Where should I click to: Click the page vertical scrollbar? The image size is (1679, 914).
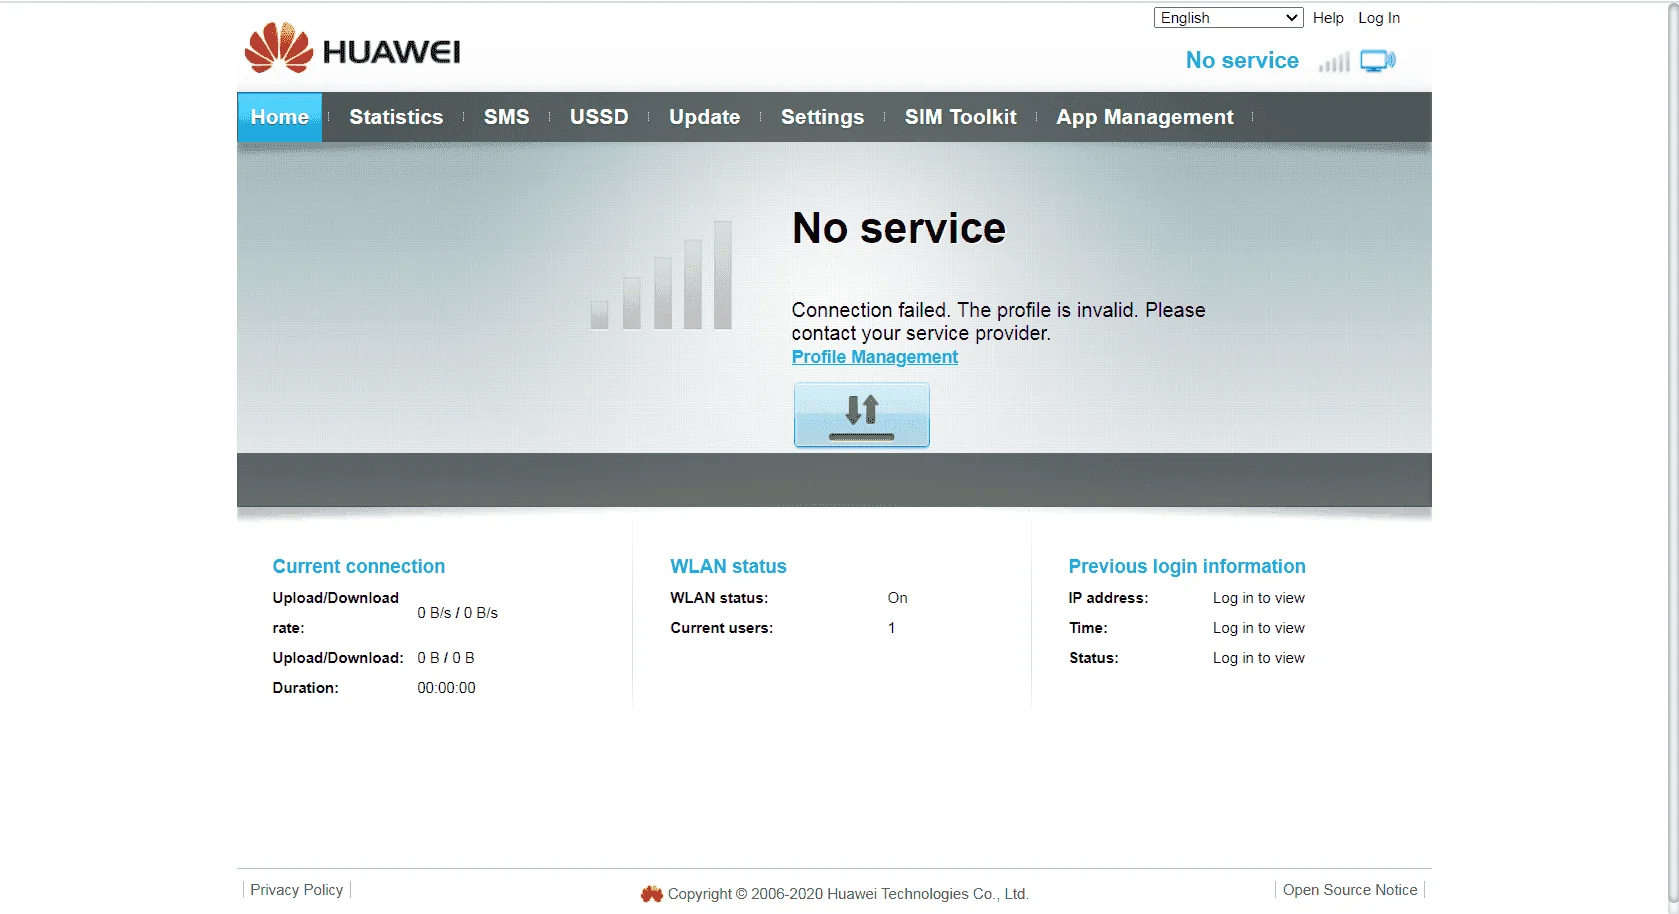click(1672, 457)
